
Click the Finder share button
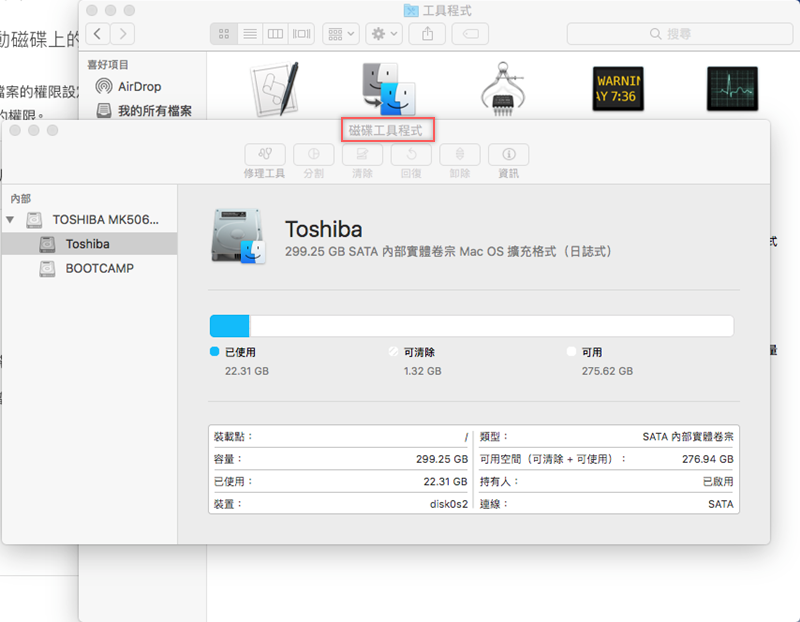[427, 34]
